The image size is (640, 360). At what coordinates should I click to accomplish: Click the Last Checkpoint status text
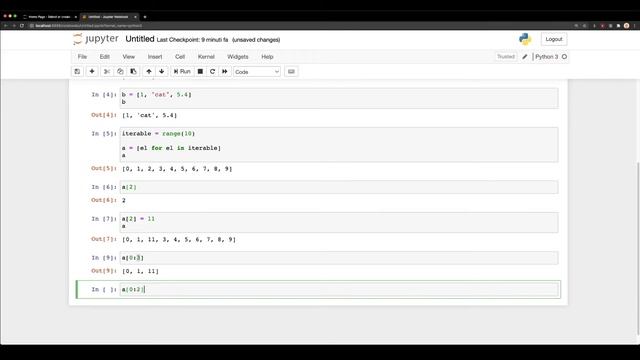click(192, 40)
